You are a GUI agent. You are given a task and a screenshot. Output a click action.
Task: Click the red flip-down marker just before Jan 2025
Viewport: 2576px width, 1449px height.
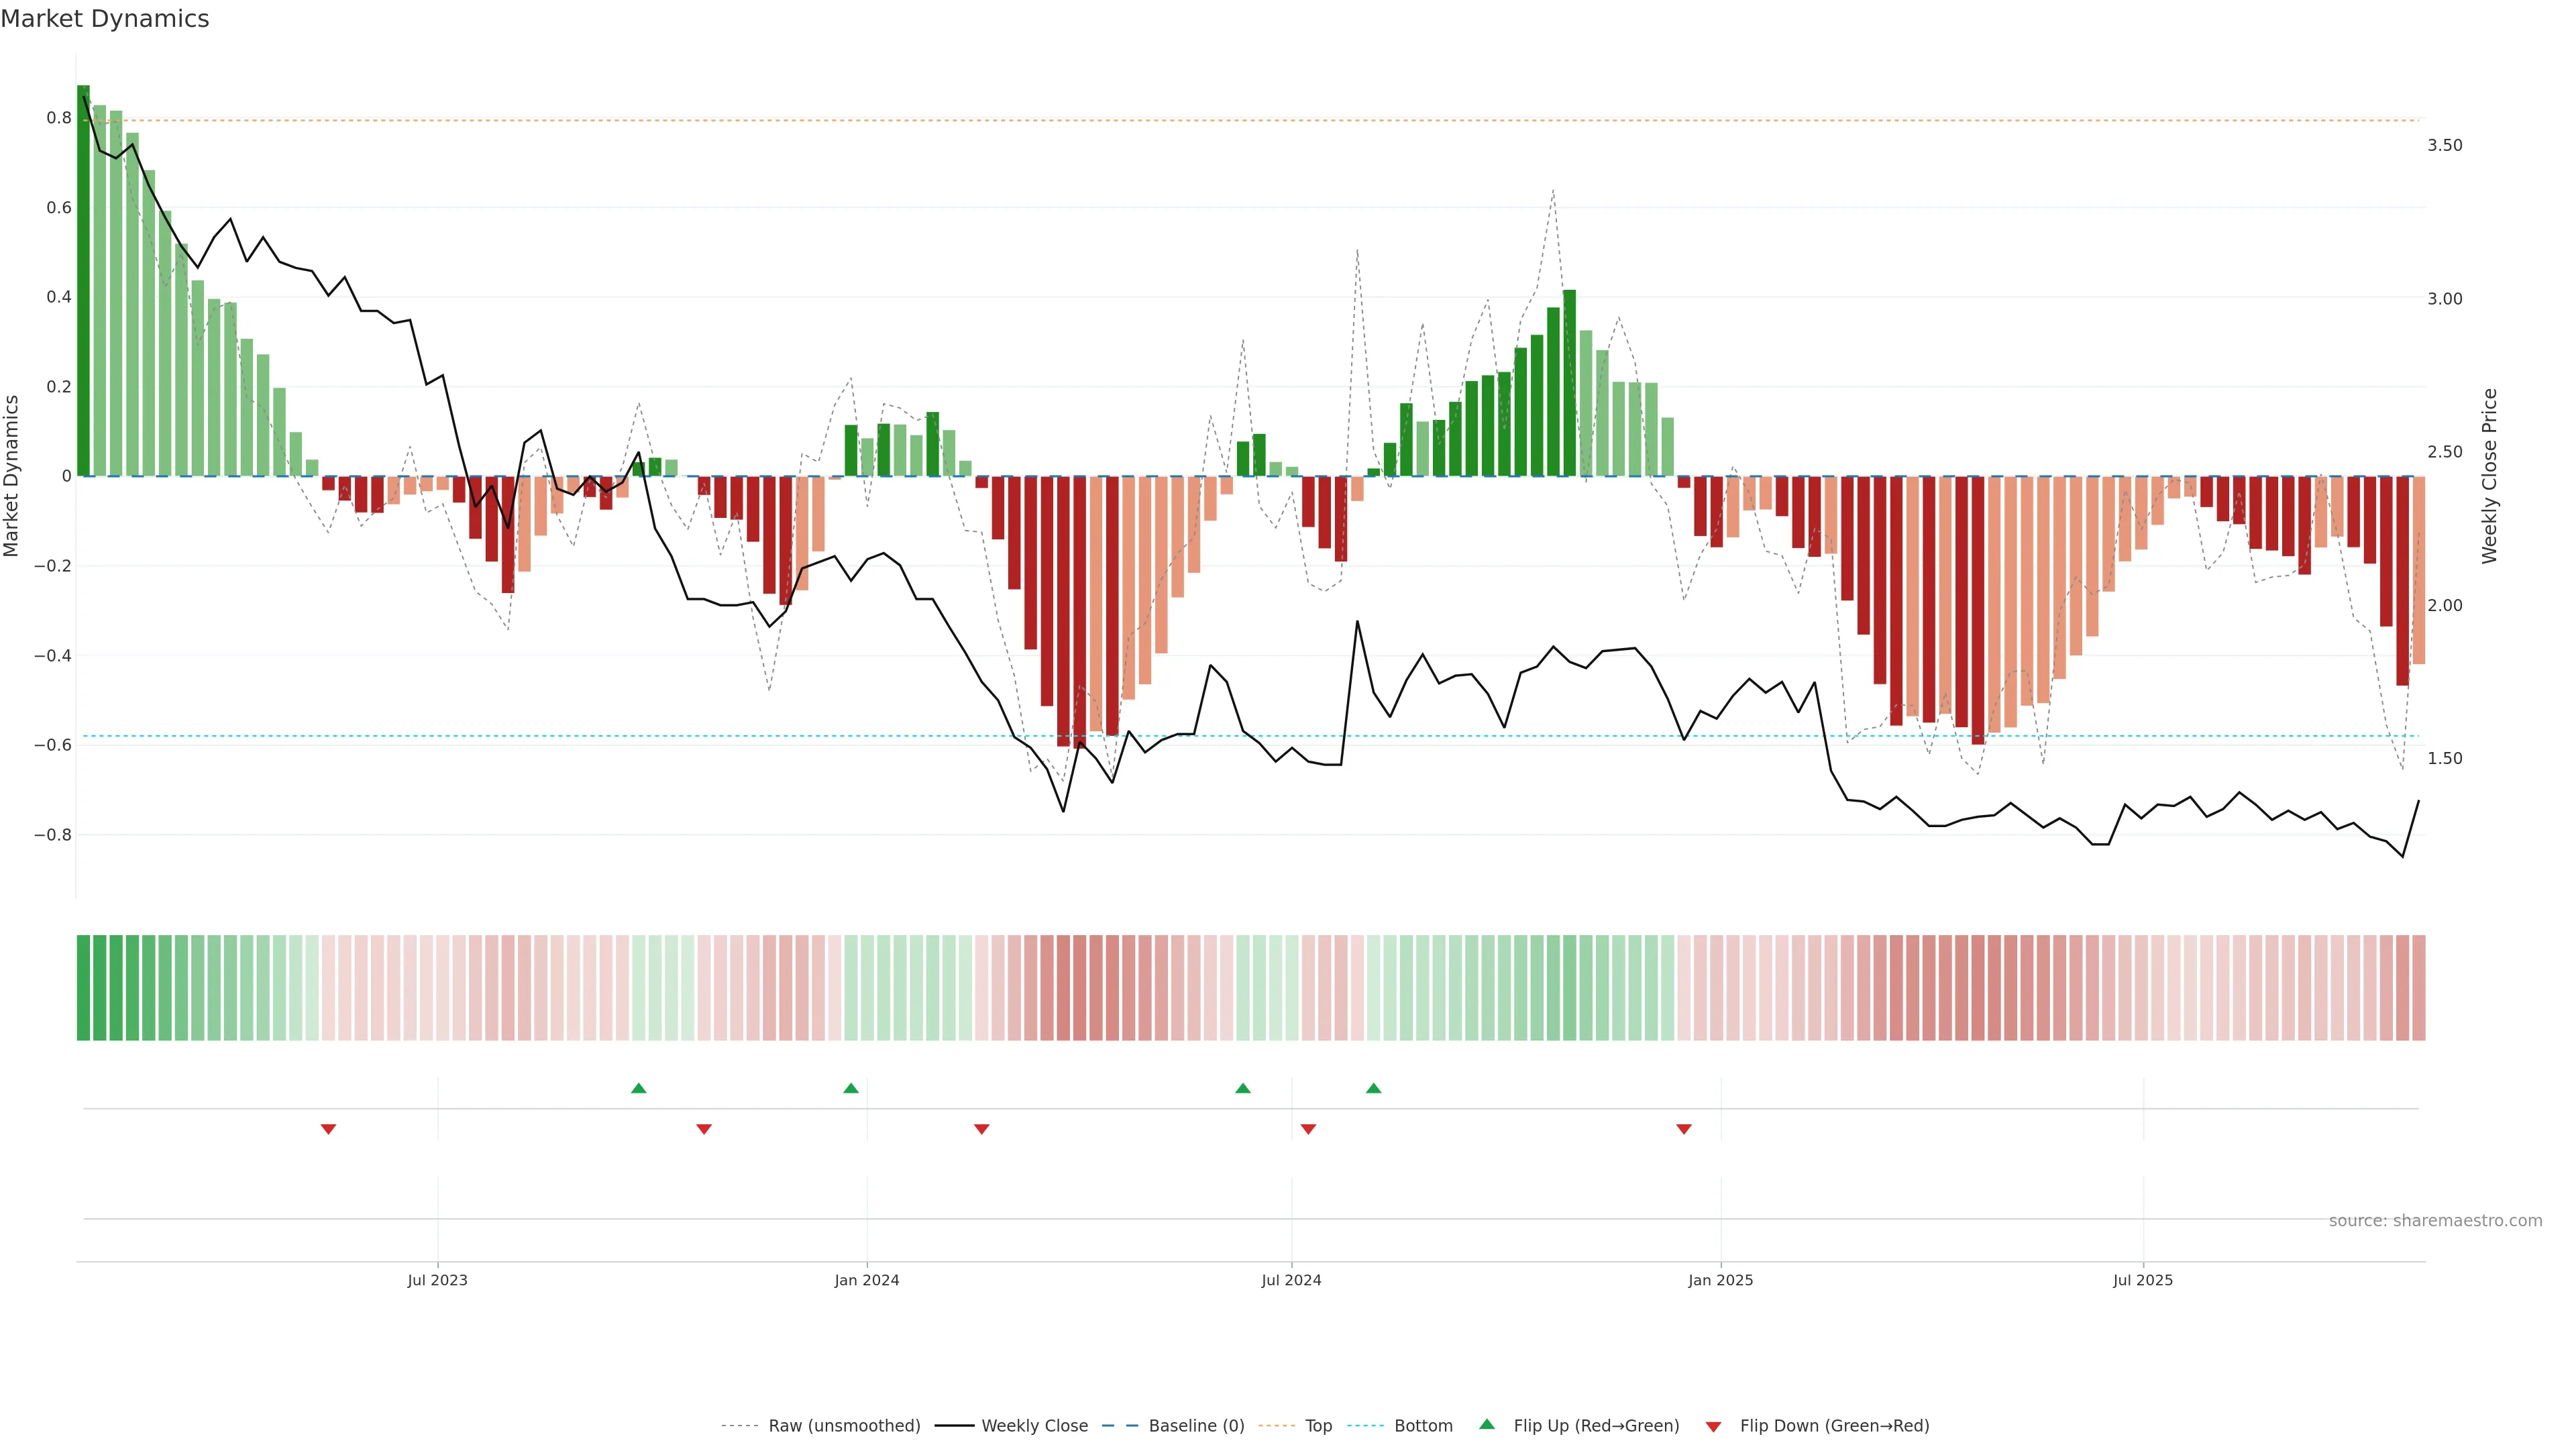point(1684,1129)
